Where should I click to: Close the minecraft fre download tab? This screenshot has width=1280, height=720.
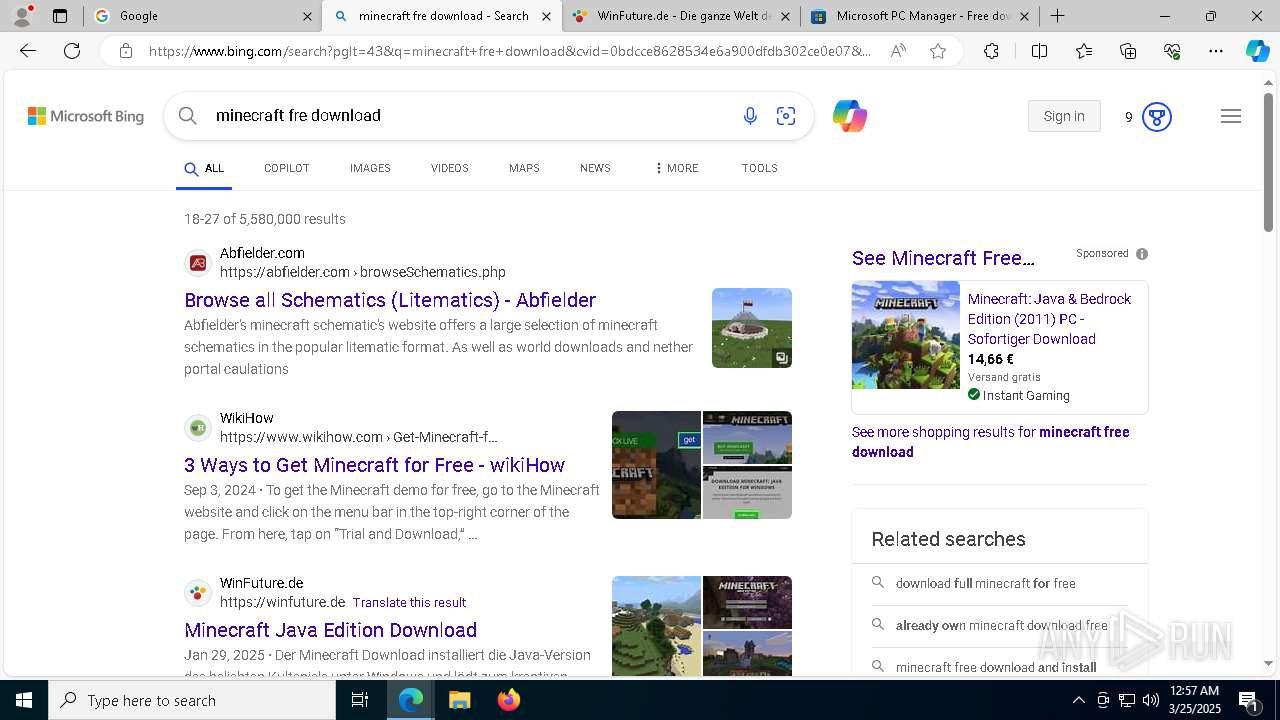tap(546, 16)
